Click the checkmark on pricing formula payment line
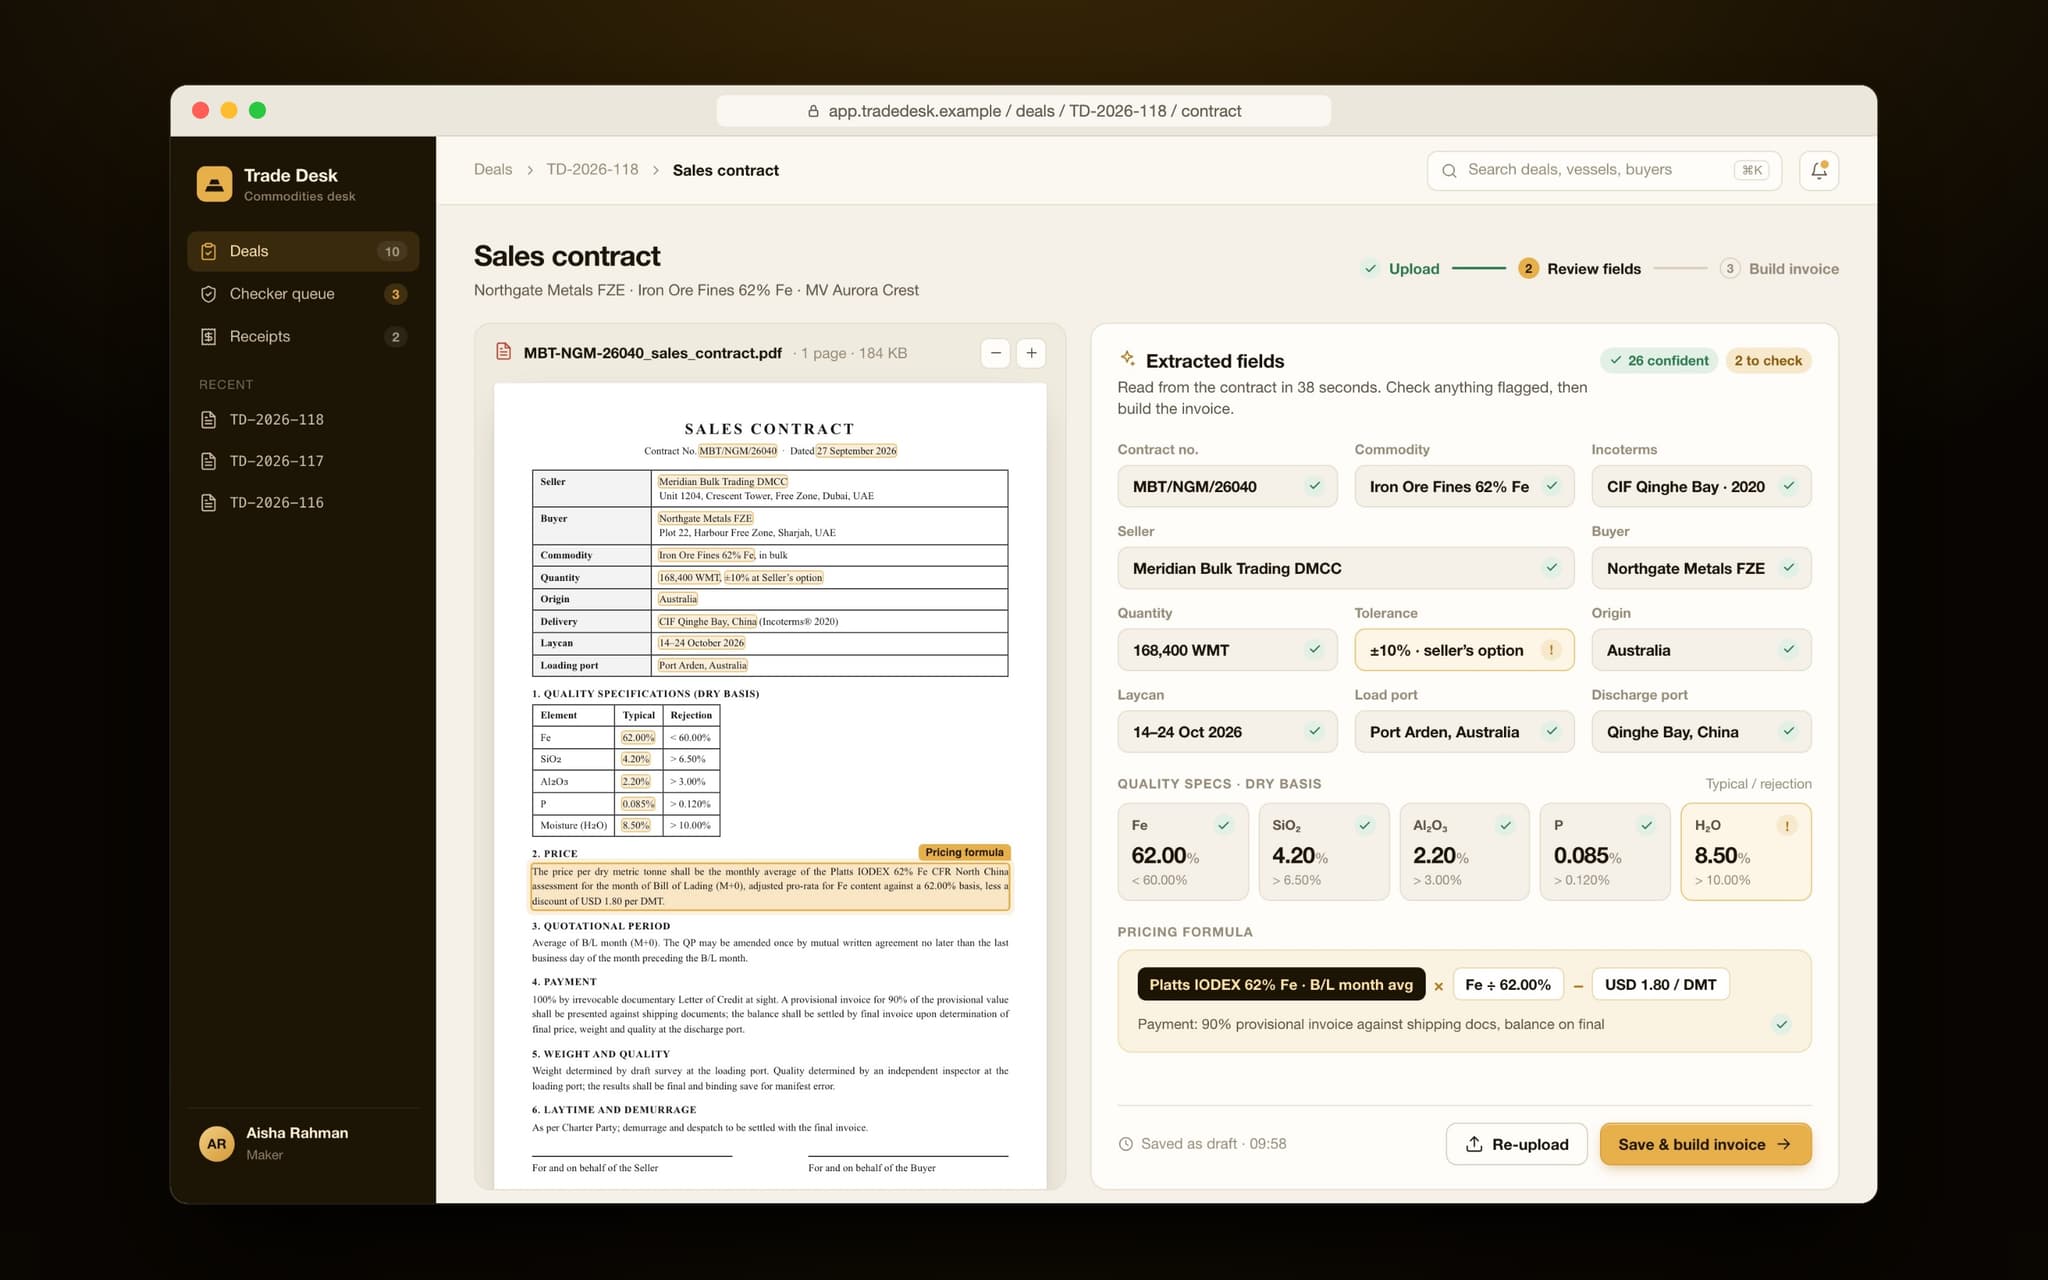Viewport: 2048px width, 1280px height. pos(1781,1024)
